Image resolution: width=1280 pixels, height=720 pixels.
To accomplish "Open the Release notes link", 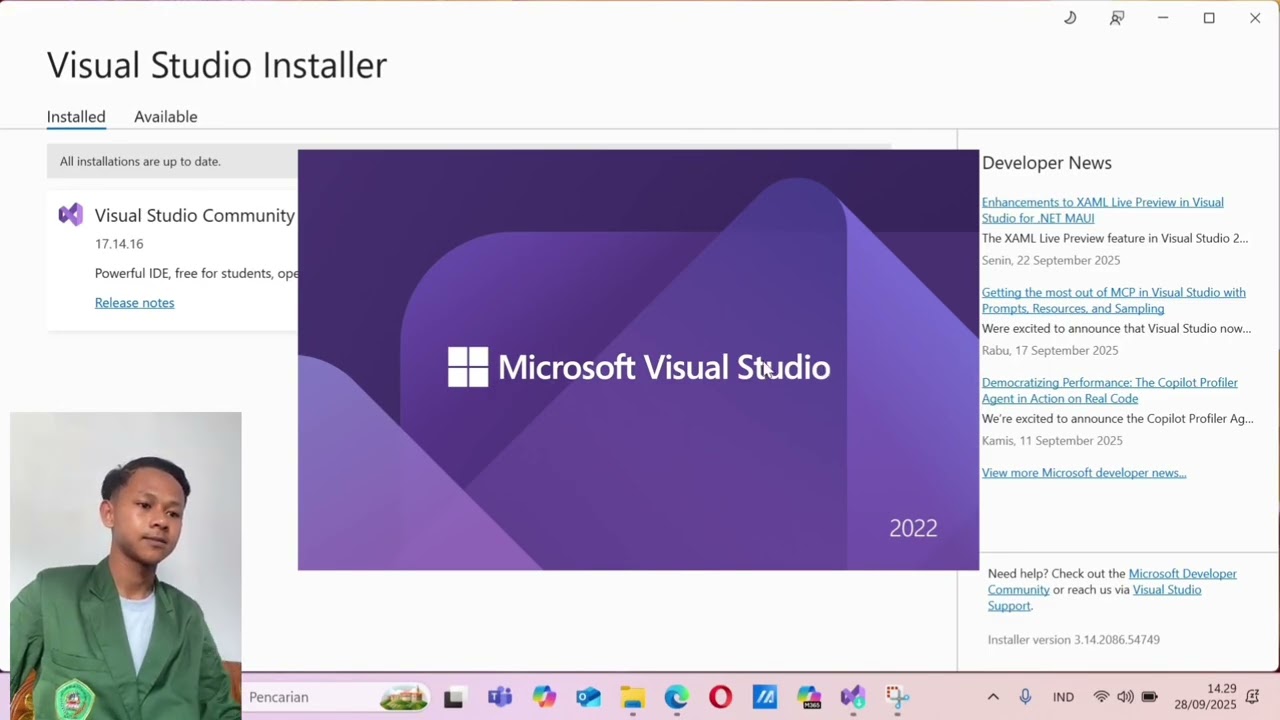I will (134, 303).
